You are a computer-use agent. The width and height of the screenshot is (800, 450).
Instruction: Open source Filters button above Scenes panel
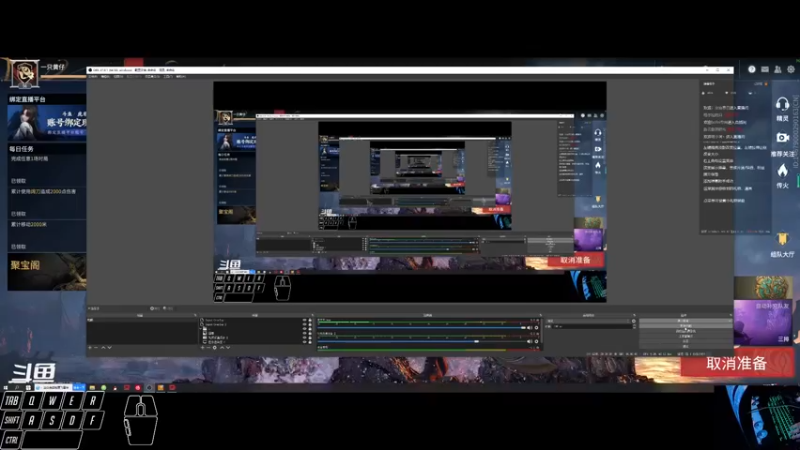pyautogui.click(x=168, y=308)
